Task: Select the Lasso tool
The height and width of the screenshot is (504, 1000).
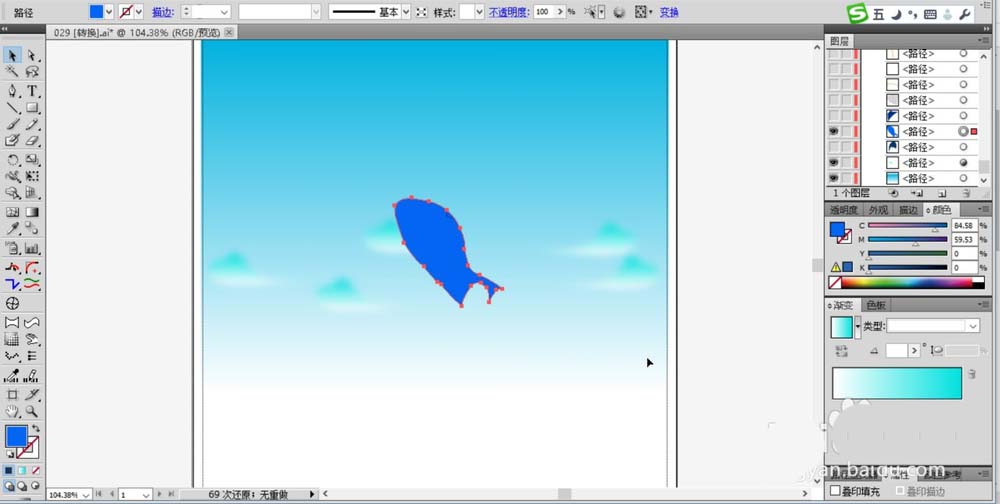Action: tap(32, 71)
